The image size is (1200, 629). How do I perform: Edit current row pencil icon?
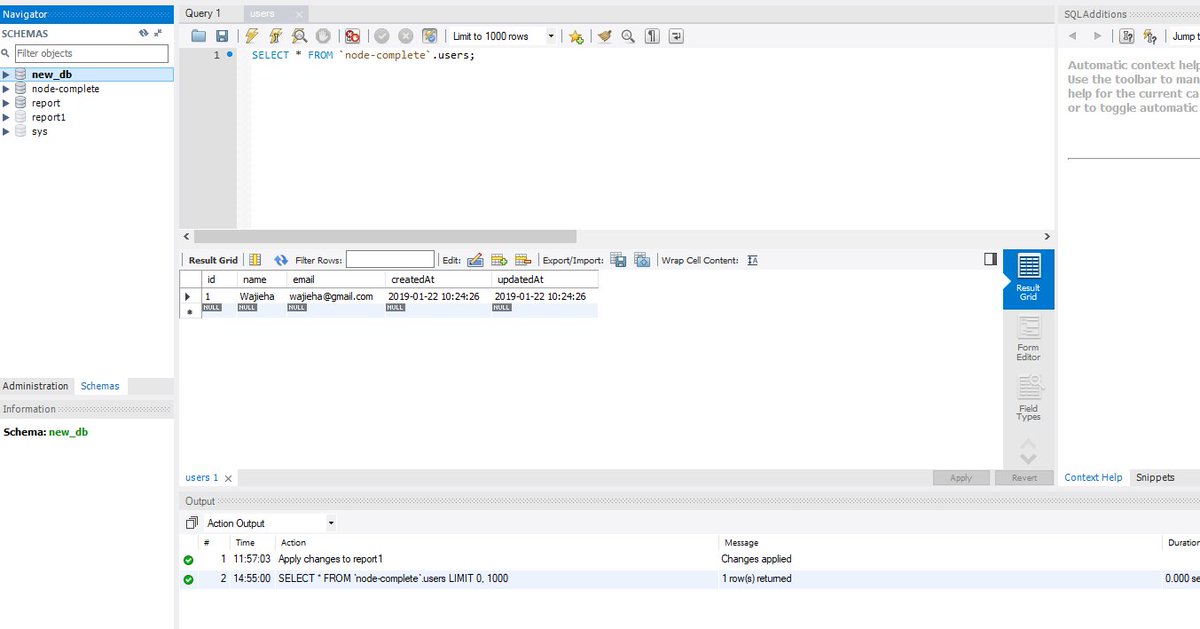[475, 260]
